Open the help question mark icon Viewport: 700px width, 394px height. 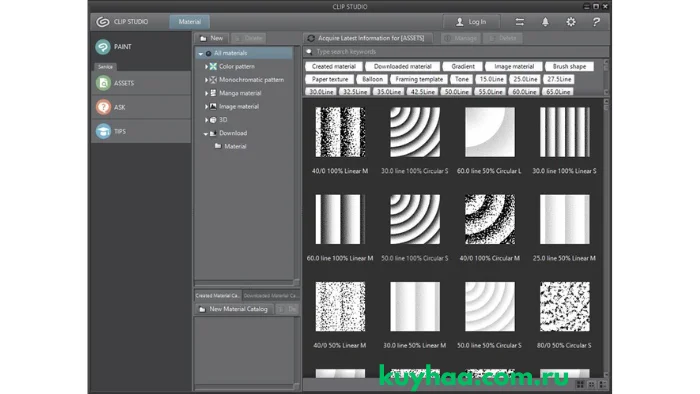(596, 22)
